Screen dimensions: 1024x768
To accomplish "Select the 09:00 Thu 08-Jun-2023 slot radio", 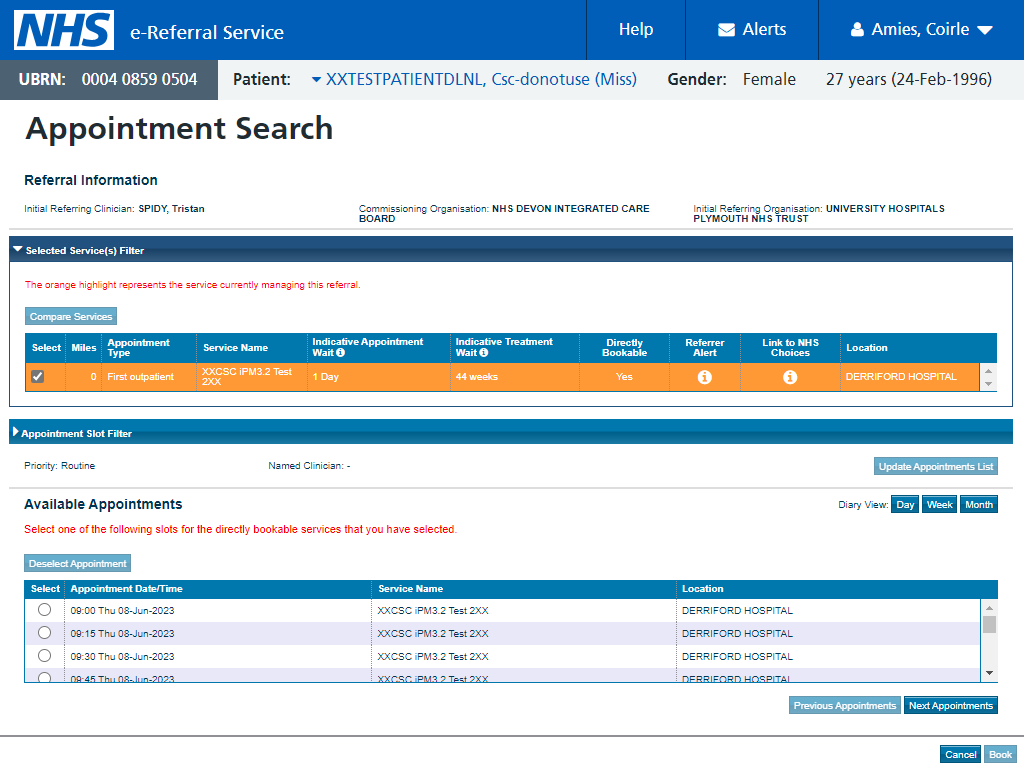I will (x=44, y=609).
